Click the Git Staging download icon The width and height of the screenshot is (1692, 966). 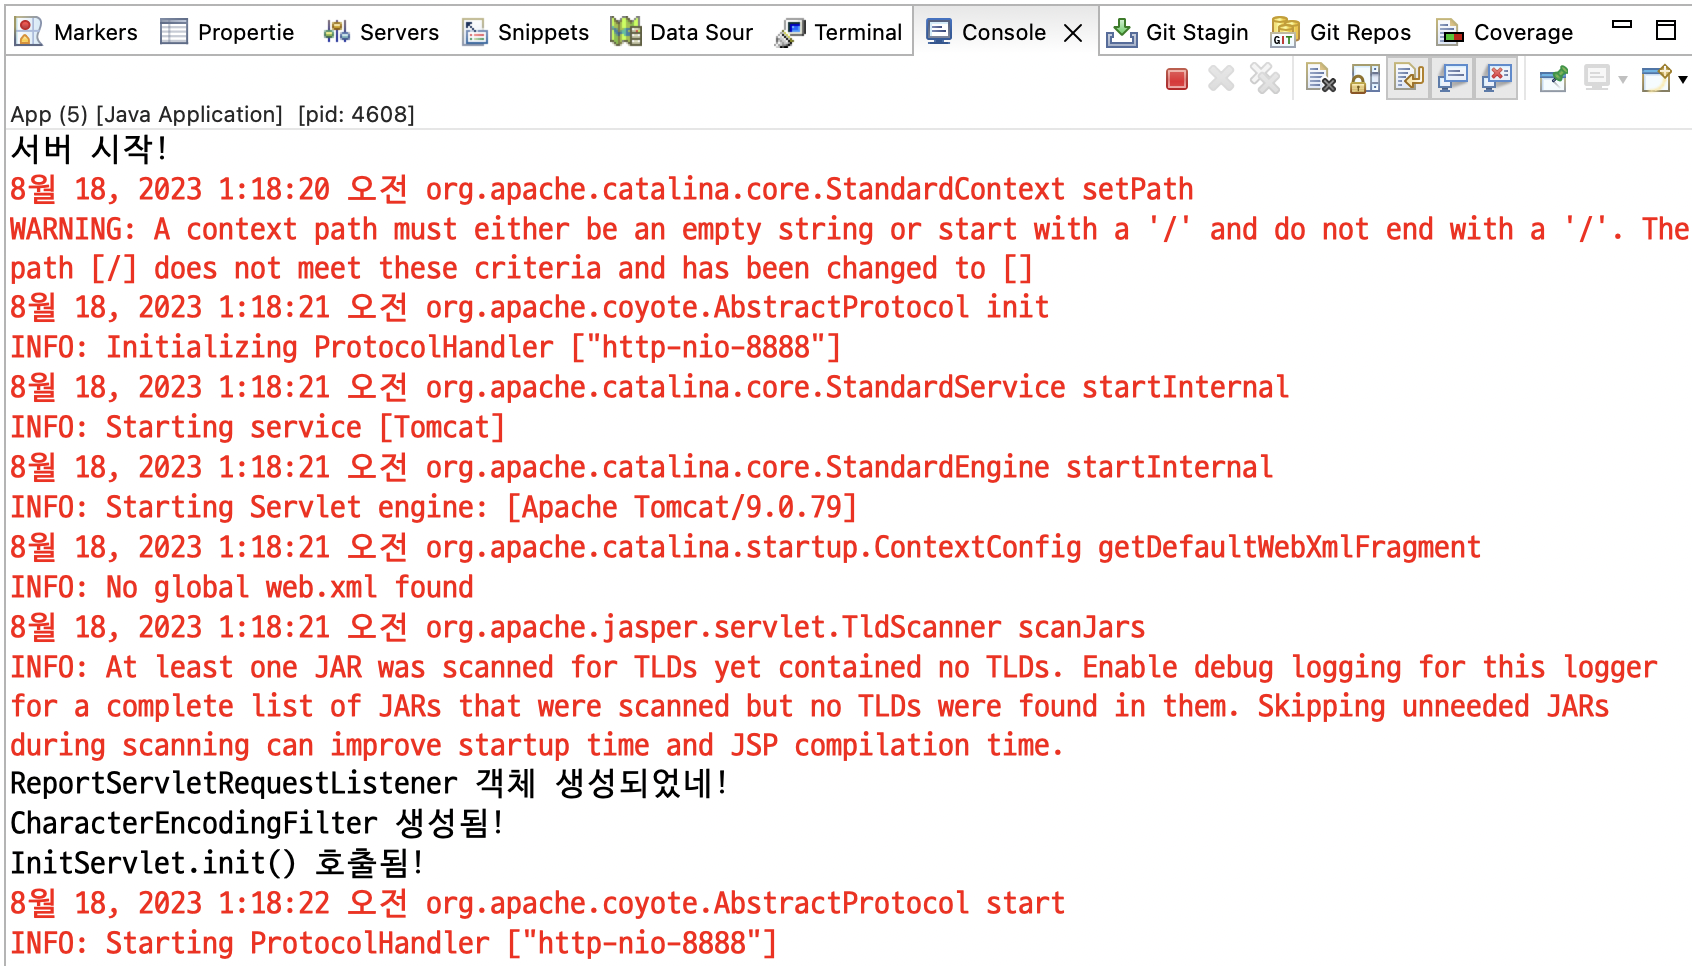pos(1122,33)
